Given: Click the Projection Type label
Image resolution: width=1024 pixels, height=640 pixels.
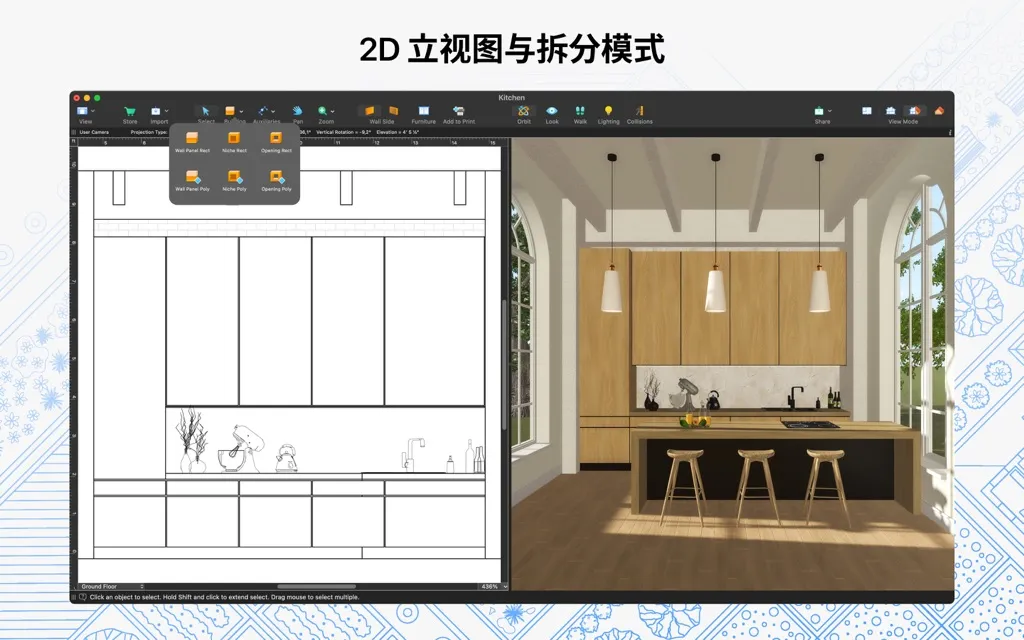Looking at the screenshot, I should pyautogui.click(x=149, y=132).
